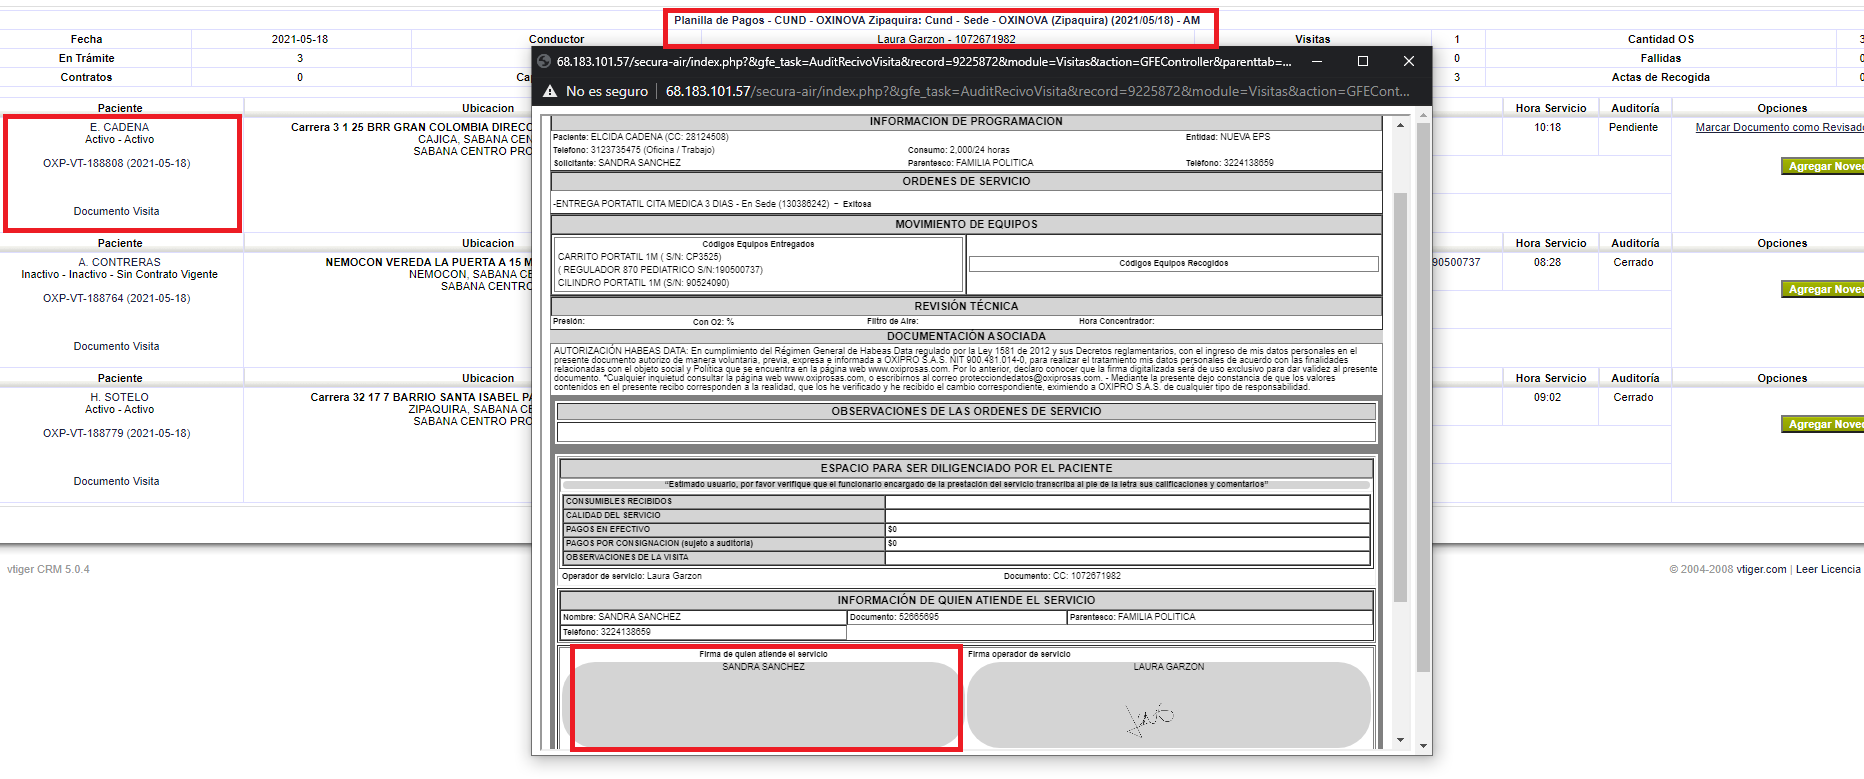Click the 'Pendiente' audit status
Screen dimensions: 1864x779
coord(1633,127)
